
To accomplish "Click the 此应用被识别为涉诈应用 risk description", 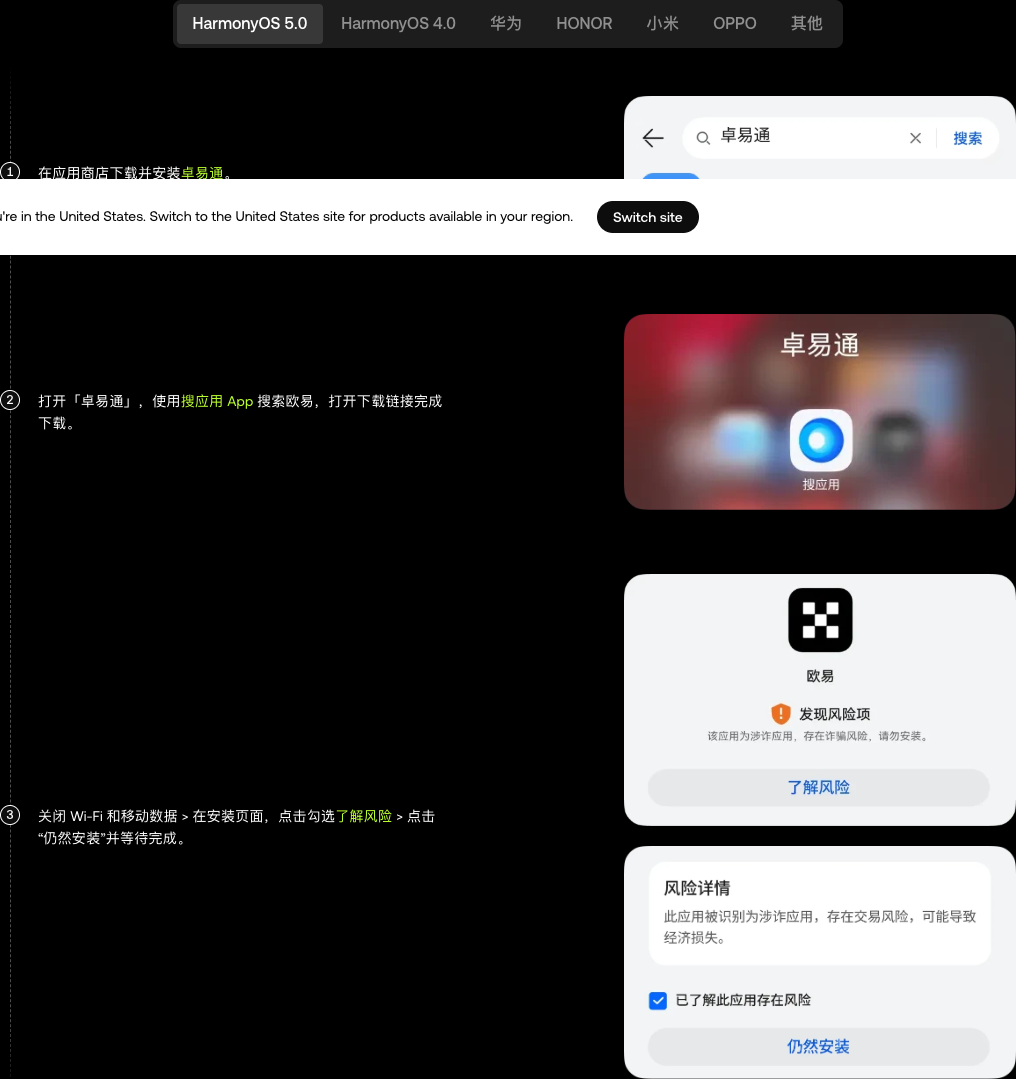I will click(819, 926).
